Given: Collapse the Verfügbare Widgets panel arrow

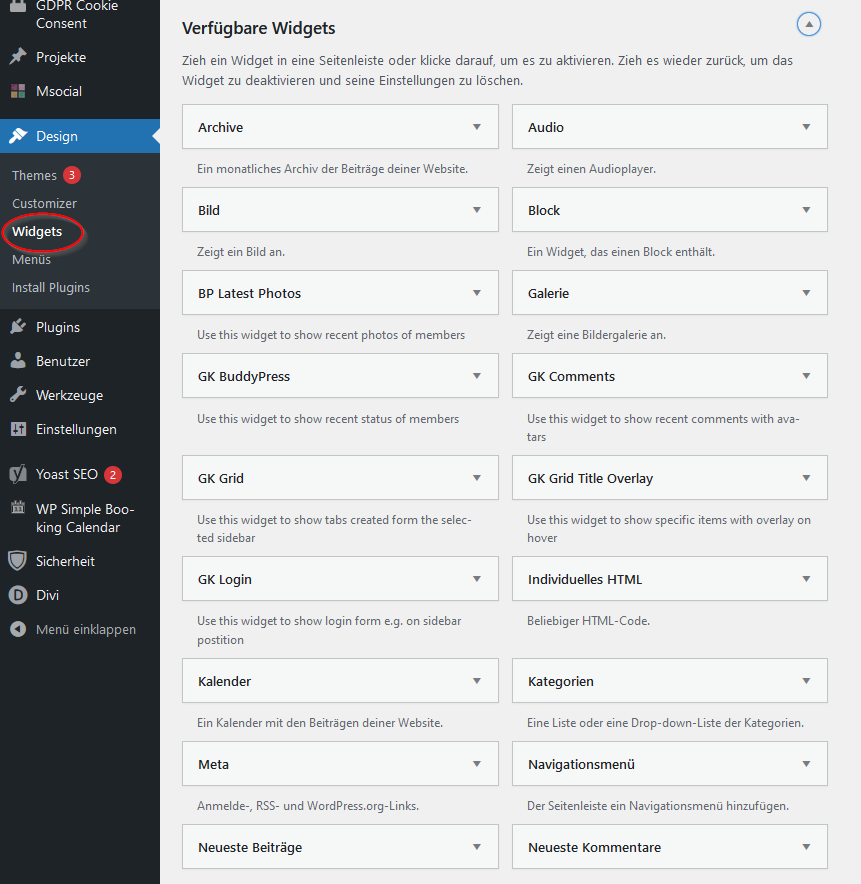Looking at the screenshot, I should [809, 25].
